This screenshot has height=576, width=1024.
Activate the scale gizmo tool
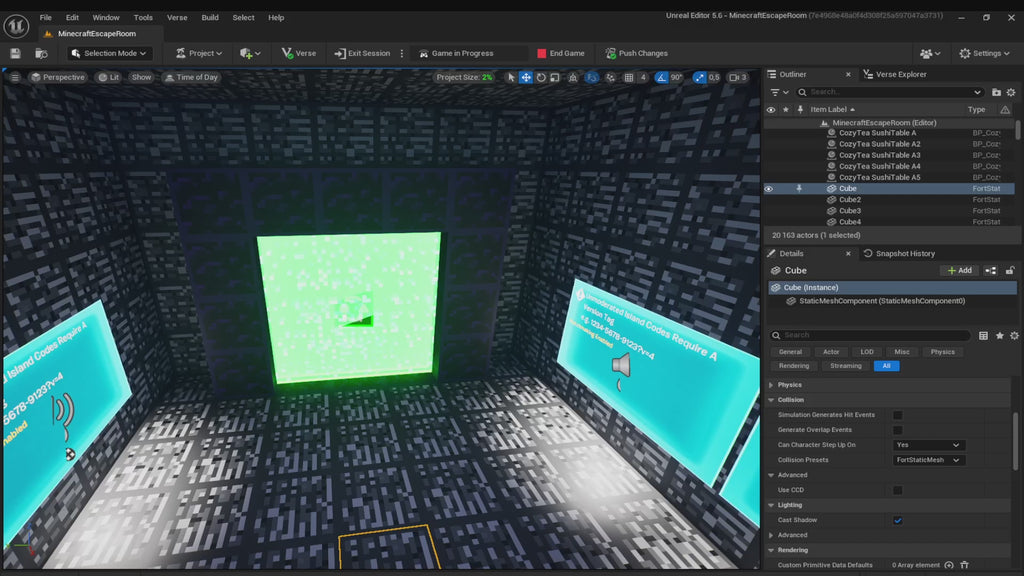[x=554, y=77]
